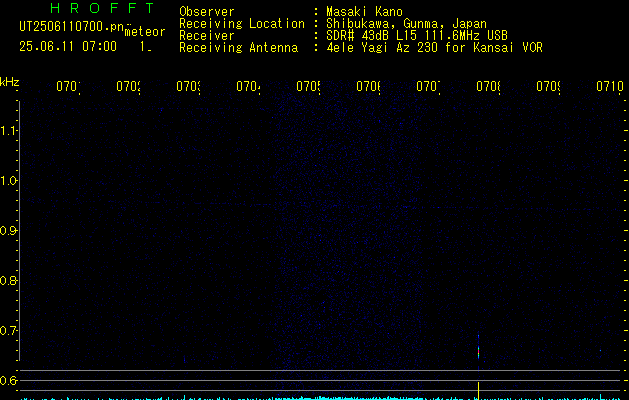This screenshot has height=400, width=629.
Task: Click the 0.8 kHz axis label
Action: 8,280
